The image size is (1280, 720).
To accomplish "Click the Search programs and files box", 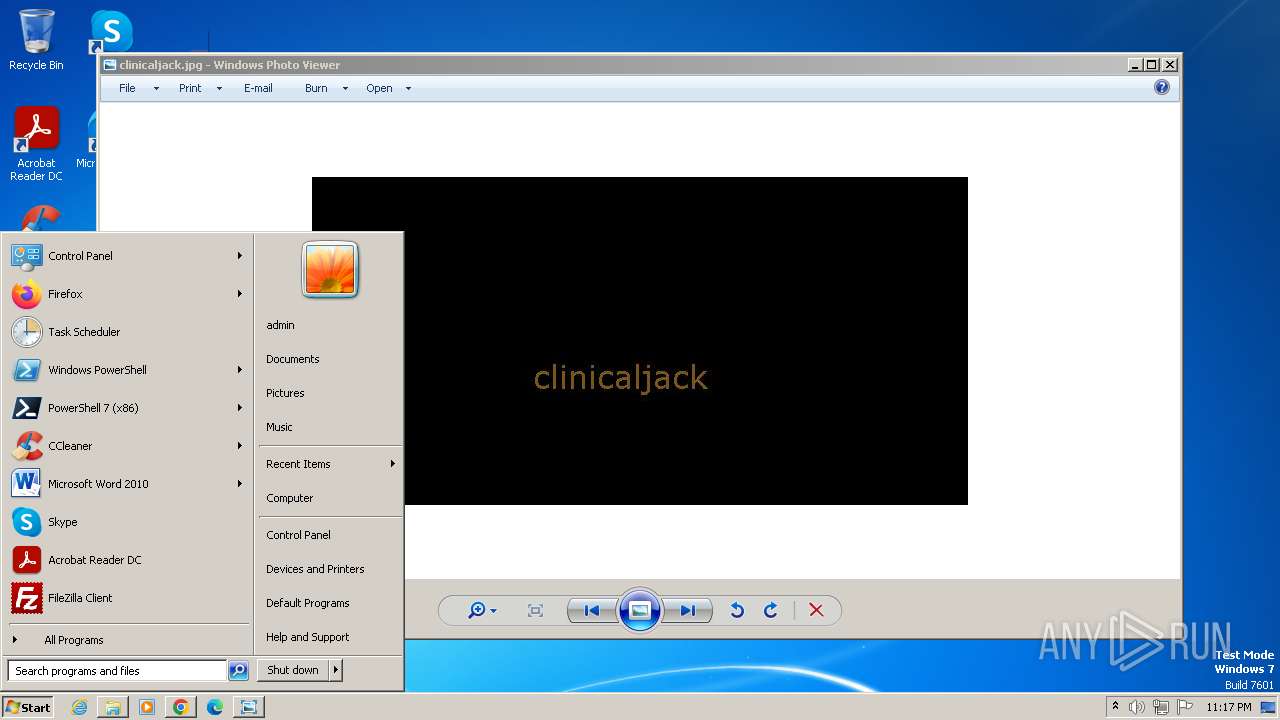I will tap(117, 671).
